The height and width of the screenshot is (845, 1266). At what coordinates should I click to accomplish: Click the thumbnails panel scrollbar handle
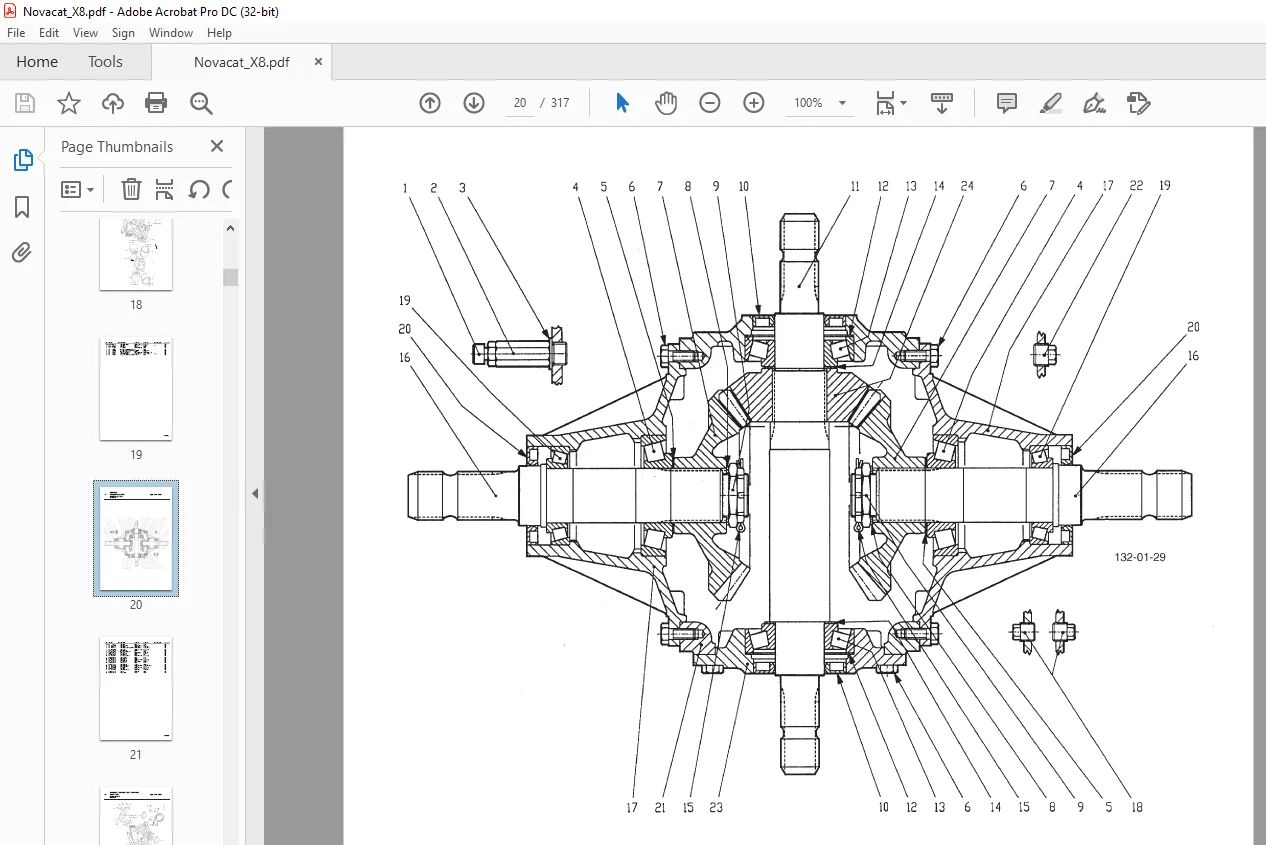231,277
